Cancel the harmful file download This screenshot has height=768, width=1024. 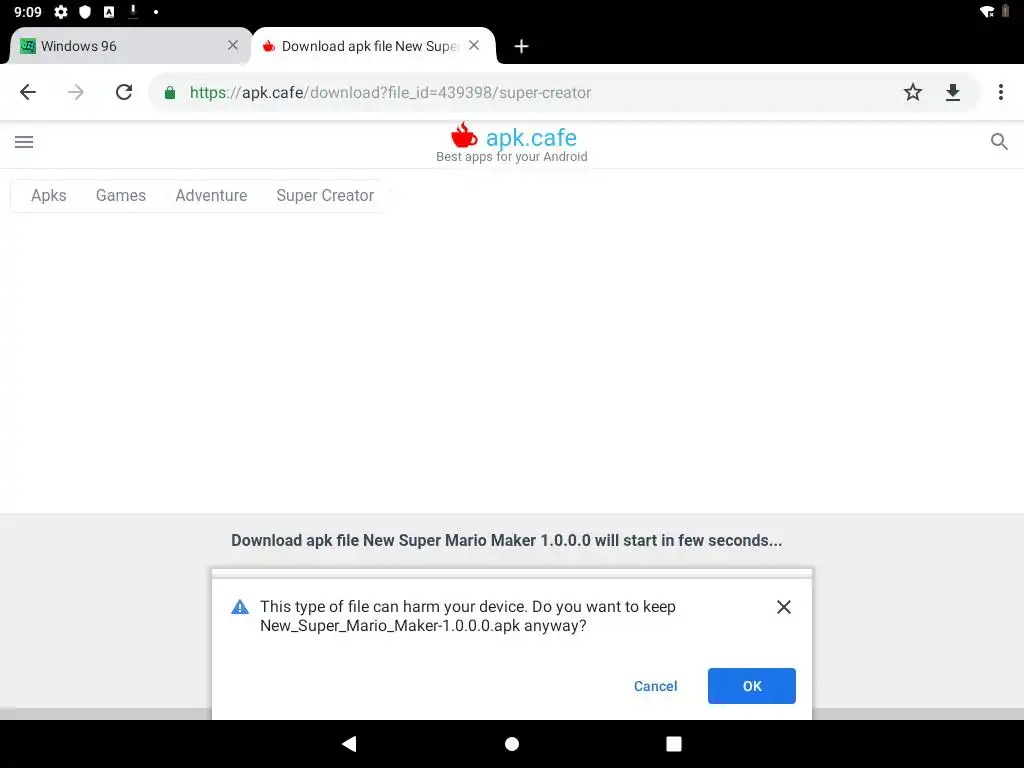point(655,686)
